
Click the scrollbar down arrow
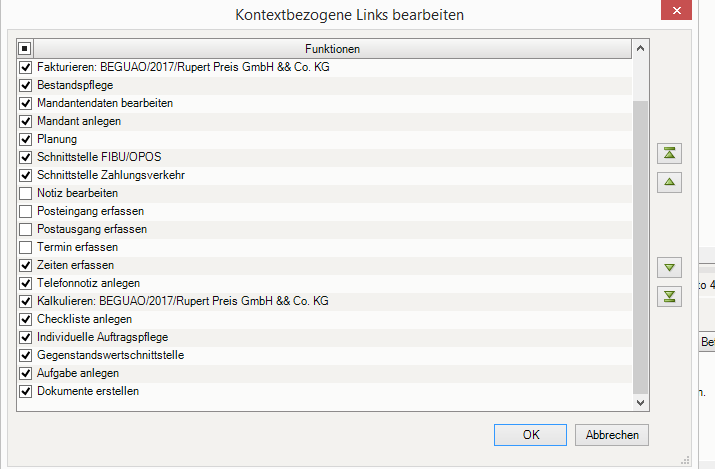(x=641, y=402)
